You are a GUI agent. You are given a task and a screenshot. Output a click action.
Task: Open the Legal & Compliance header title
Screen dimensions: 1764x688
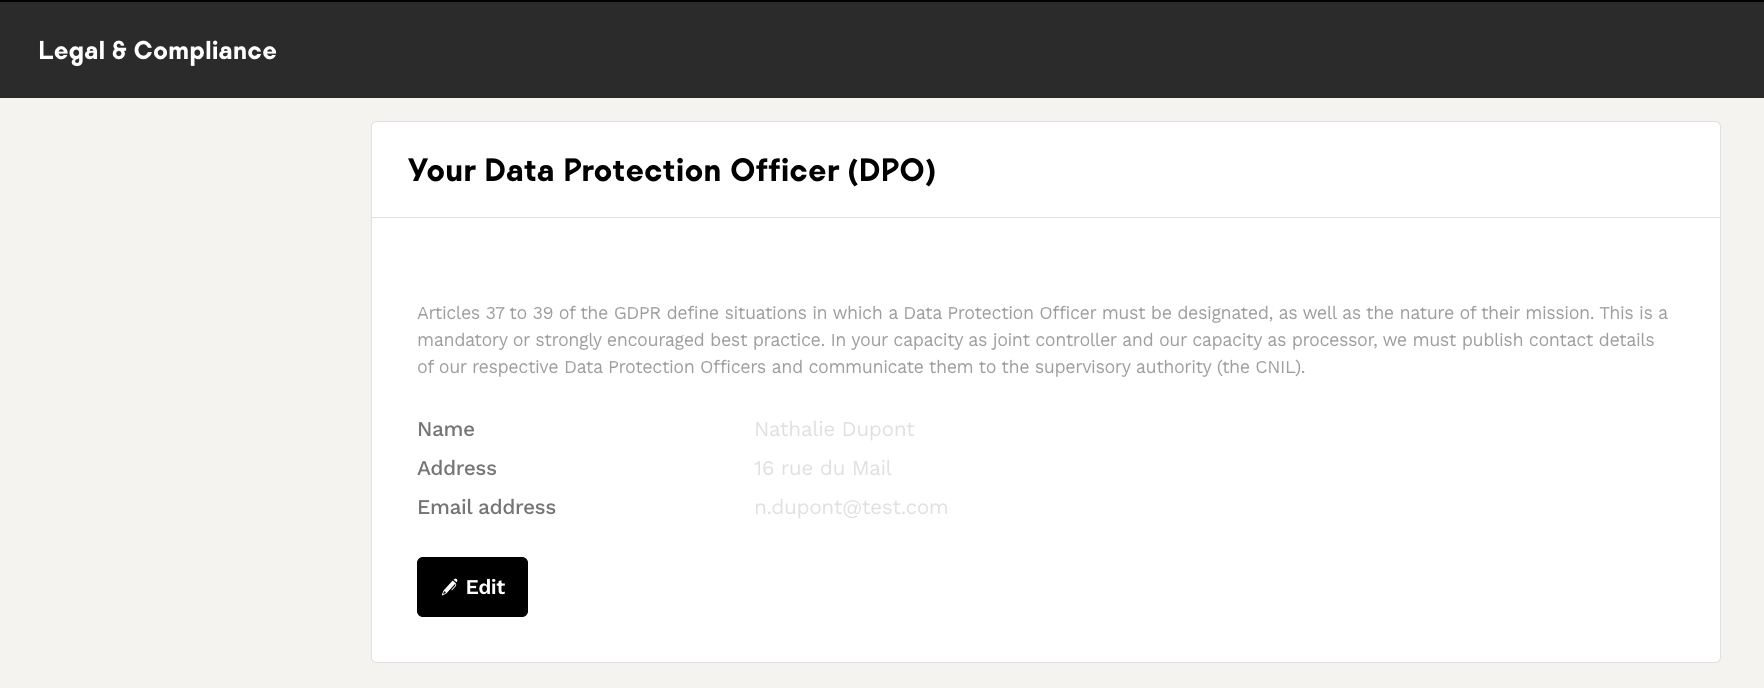[157, 51]
